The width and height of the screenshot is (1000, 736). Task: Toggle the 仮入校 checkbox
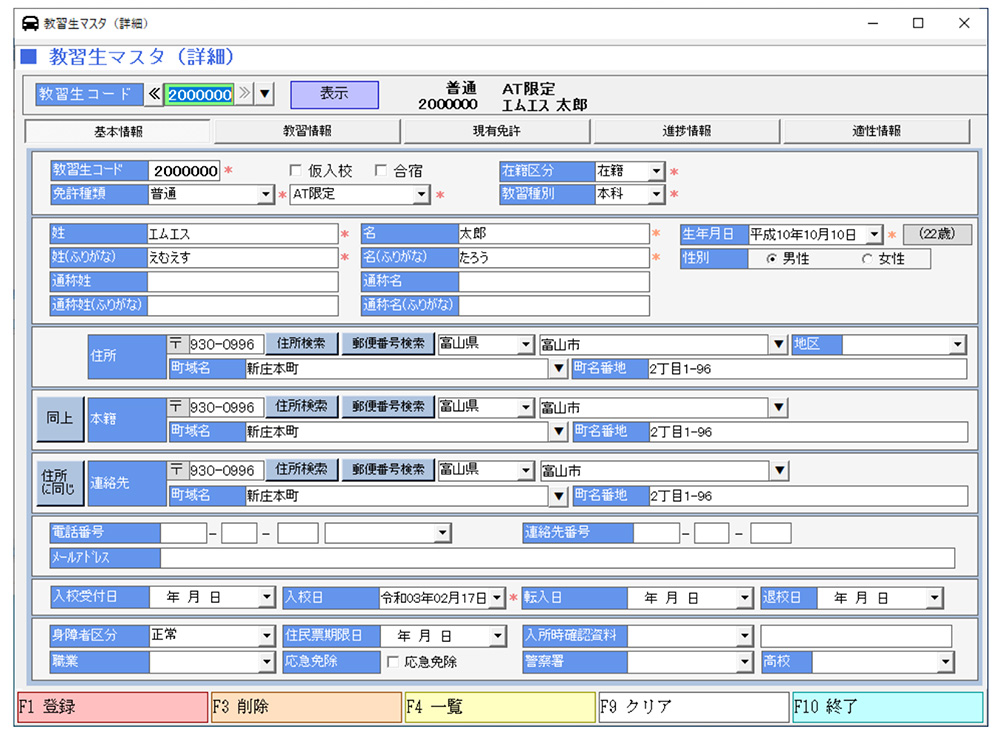295,170
